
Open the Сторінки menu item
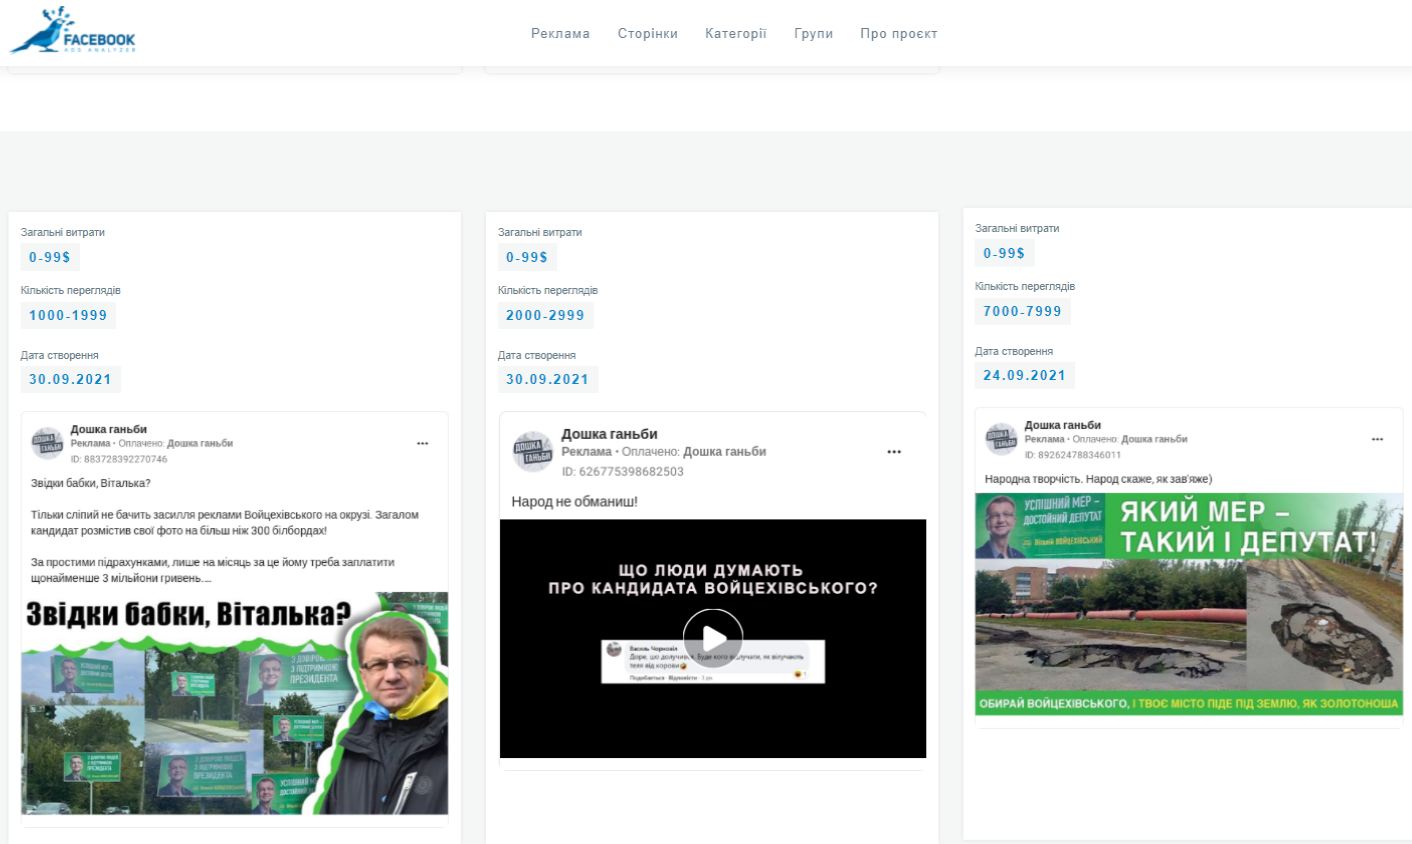(x=647, y=33)
